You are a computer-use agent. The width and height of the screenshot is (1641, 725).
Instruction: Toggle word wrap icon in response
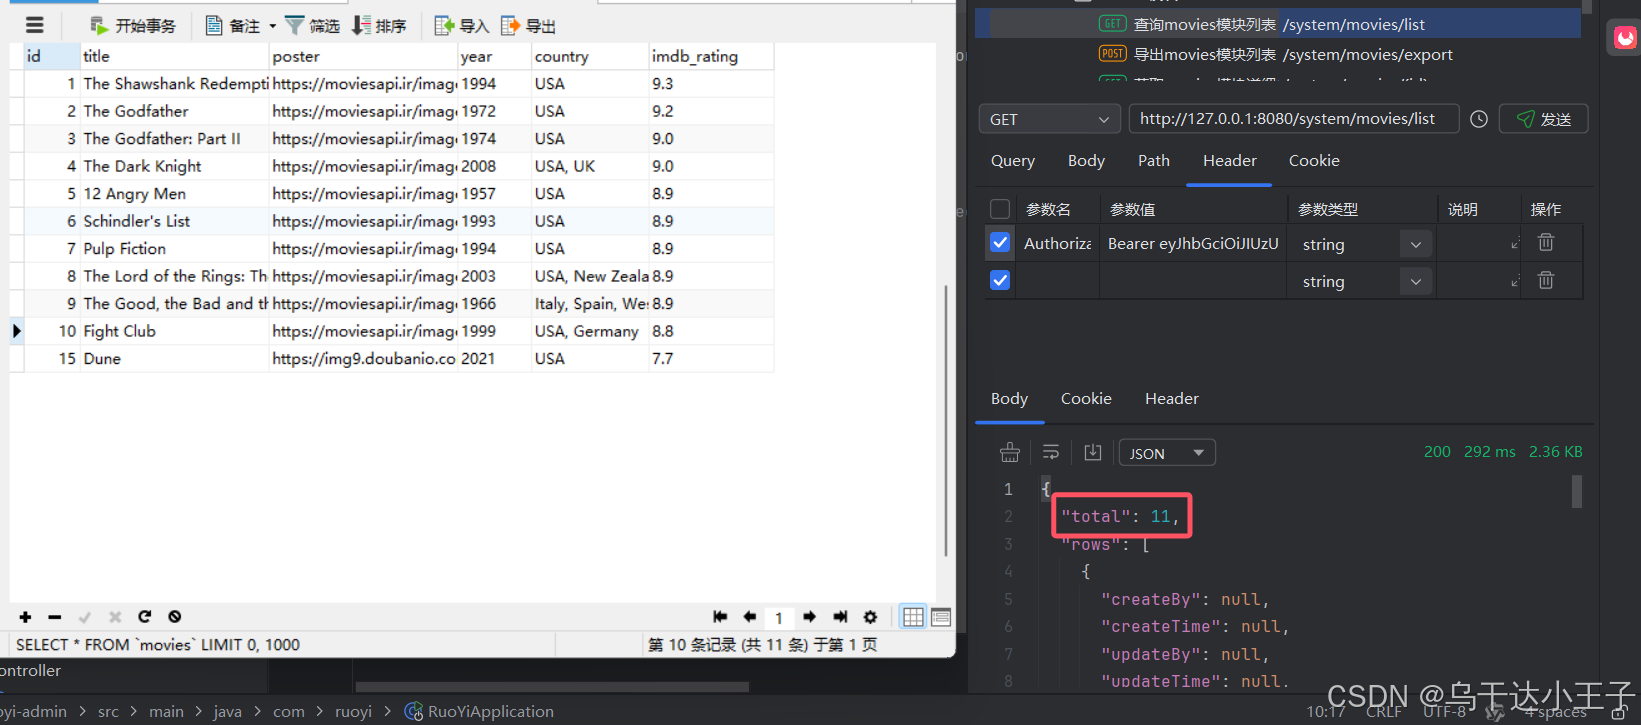click(1051, 453)
